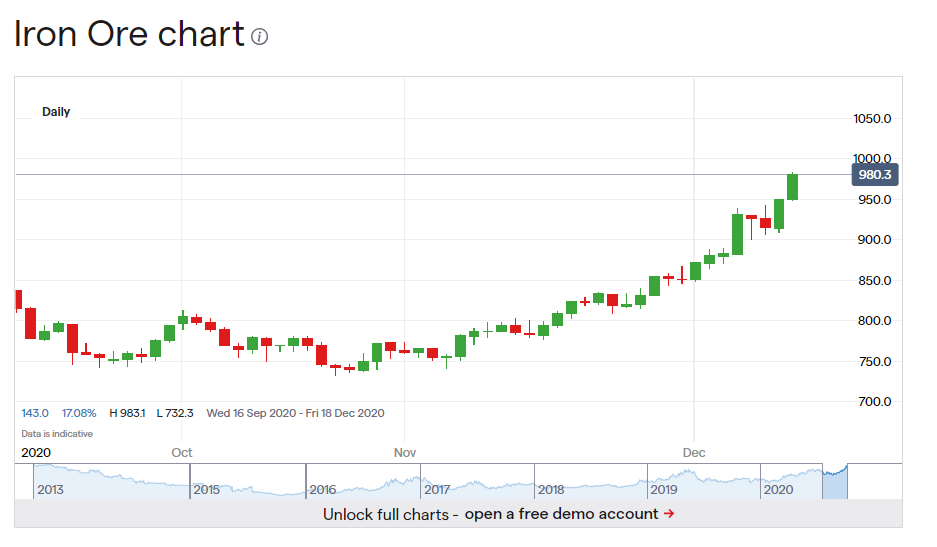Click the 750.0 price axis label
This screenshot has height=547, width=937.
point(874,362)
